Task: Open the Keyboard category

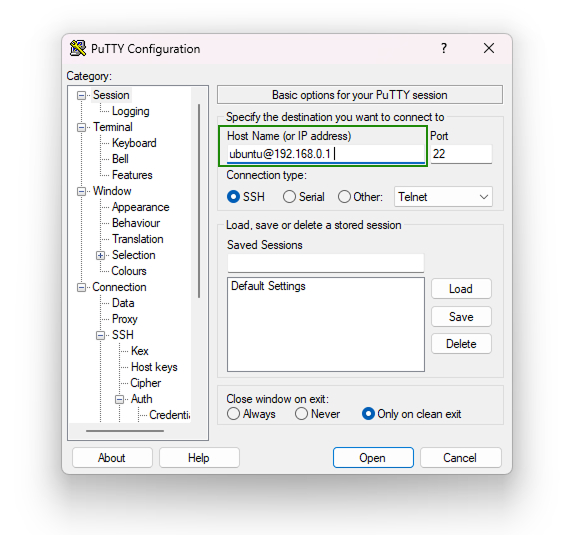Action: tap(134, 143)
